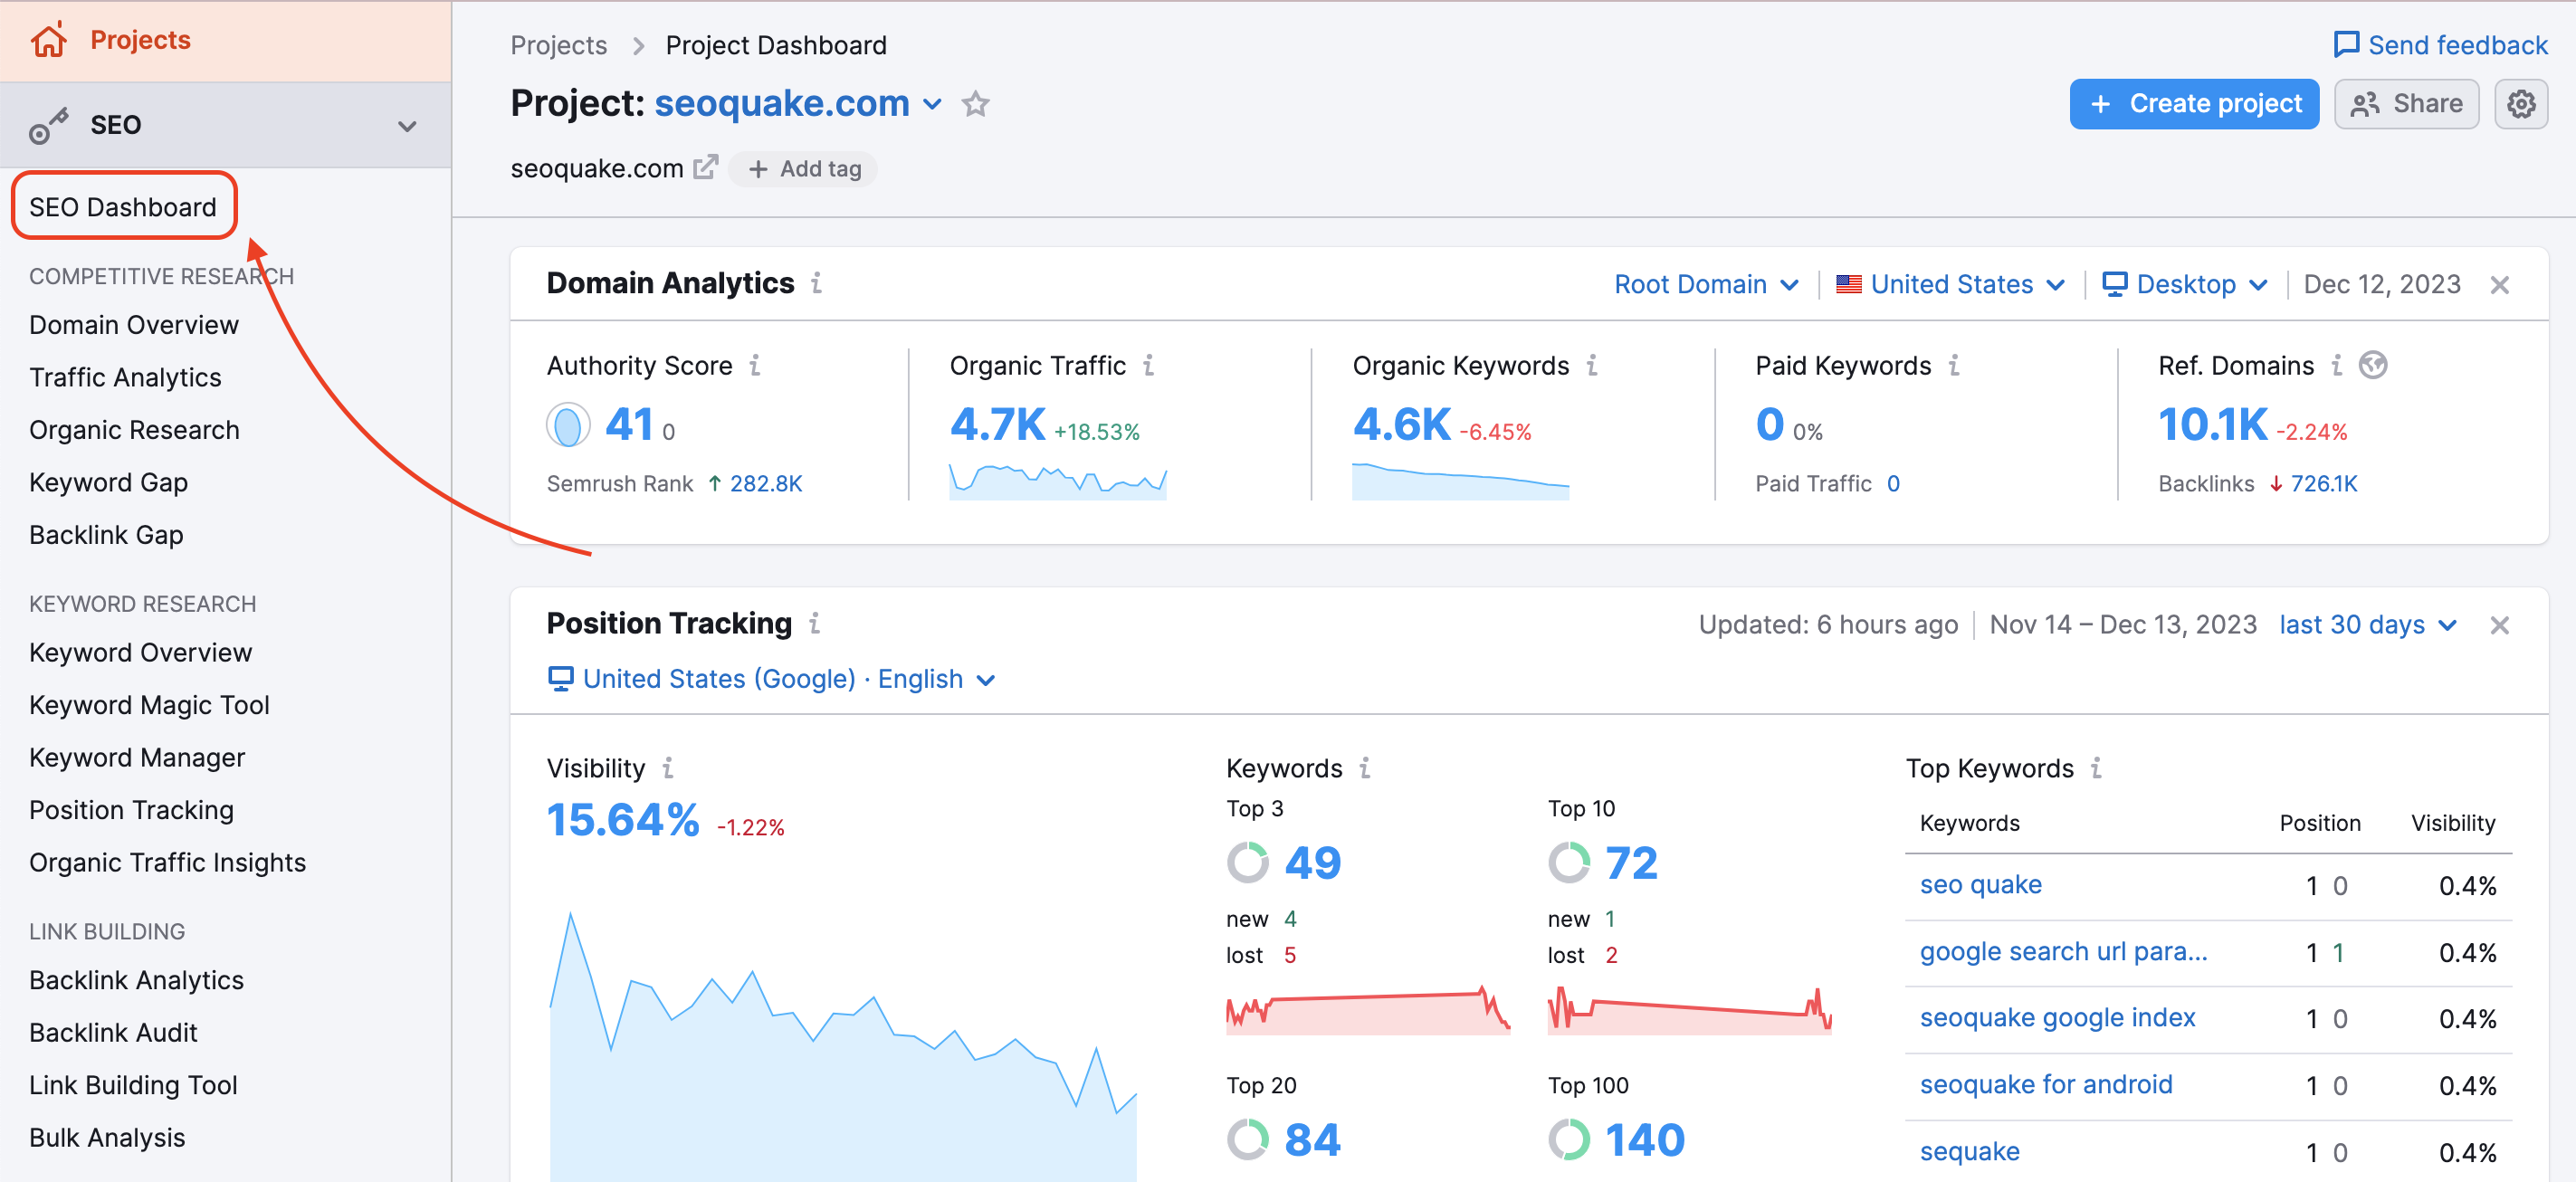Select SEO Dashboard in sidebar
This screenshot has width=2576, height=1182.
coord(123,206)
